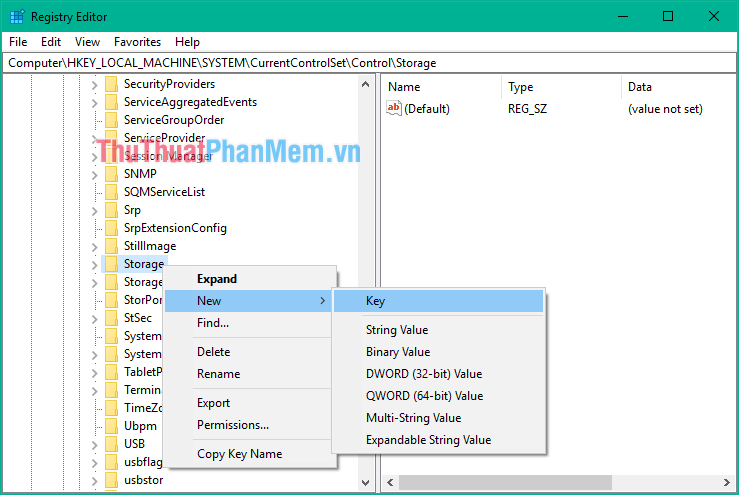Screen dimensions: 739x495
Task: Select New in the context menu
Action: (x=248, y=301)
